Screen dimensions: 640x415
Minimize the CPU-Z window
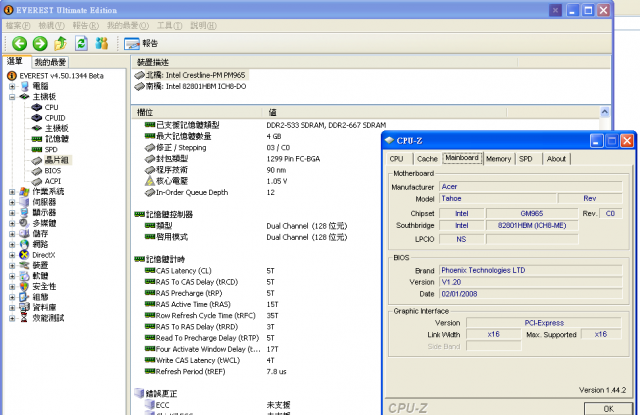[596, 141]
